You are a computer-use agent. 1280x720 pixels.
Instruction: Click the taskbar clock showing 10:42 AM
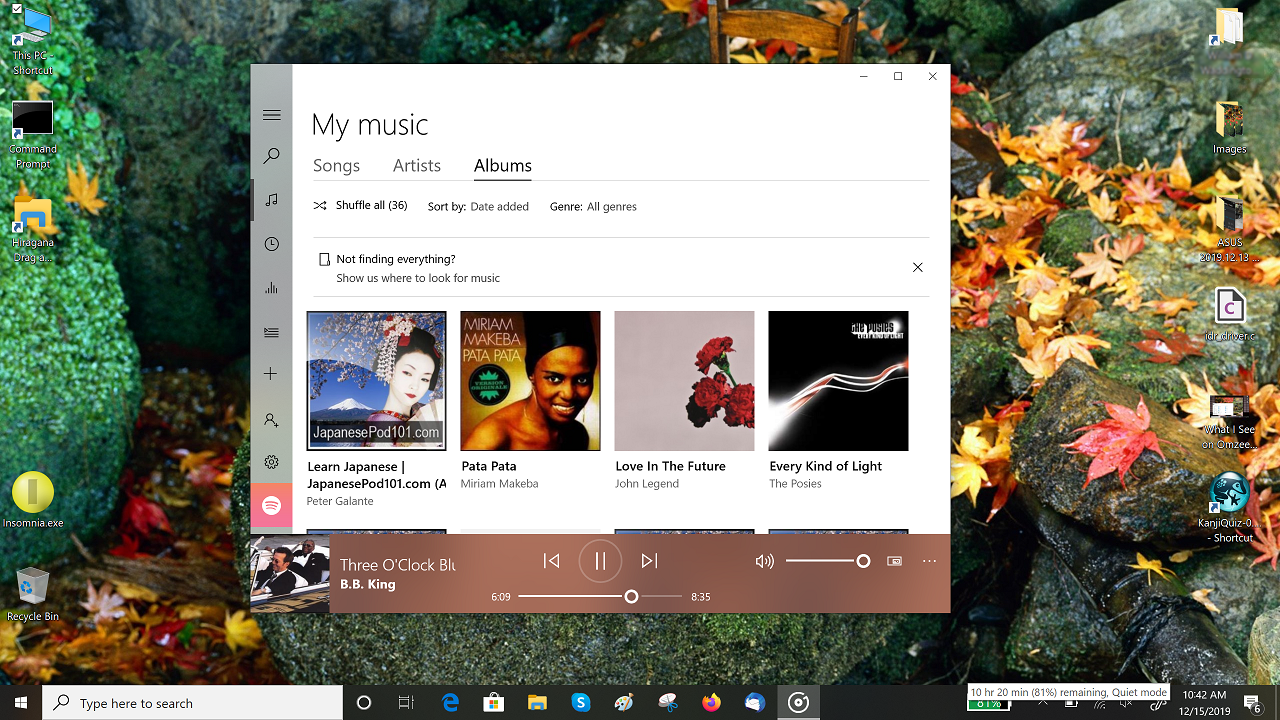click(x=1204, y=703)
